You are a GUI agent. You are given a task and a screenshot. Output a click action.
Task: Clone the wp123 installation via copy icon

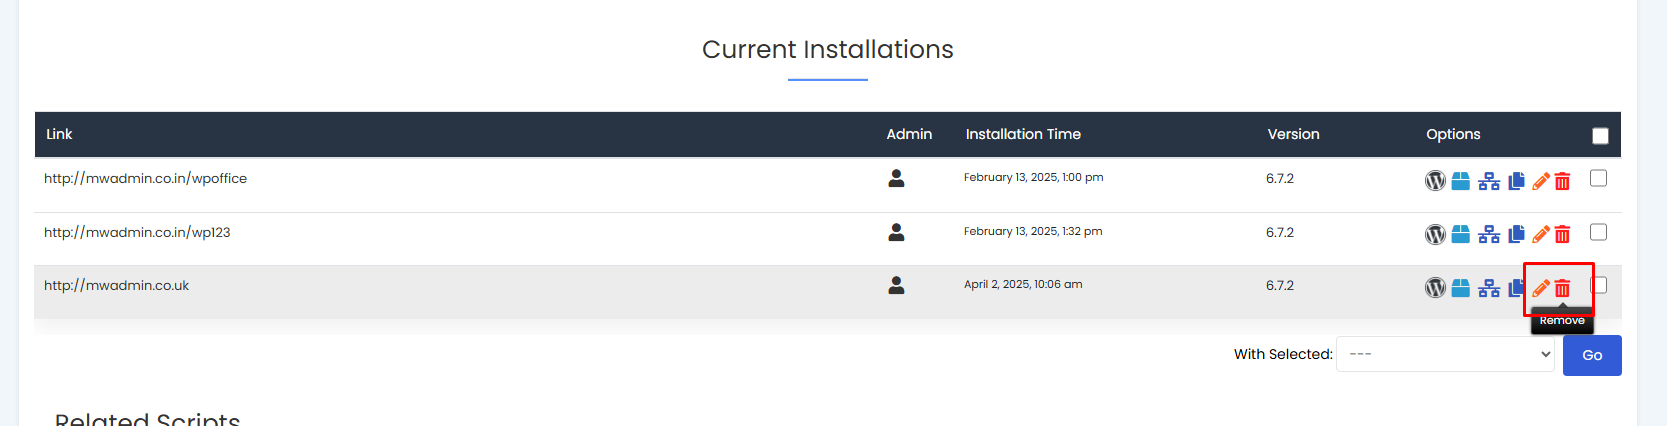(x=1516, y=235)
